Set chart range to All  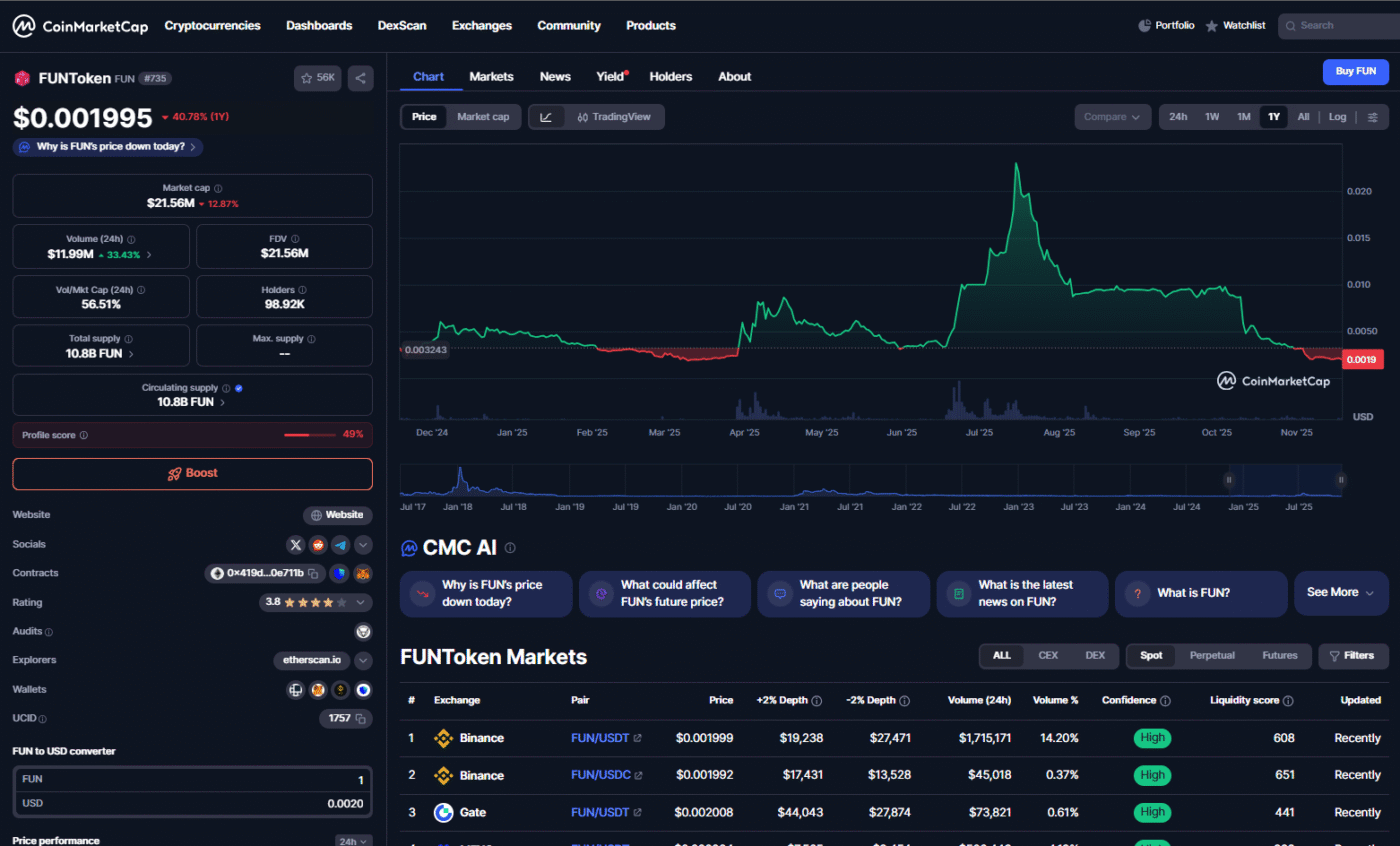1304,117
